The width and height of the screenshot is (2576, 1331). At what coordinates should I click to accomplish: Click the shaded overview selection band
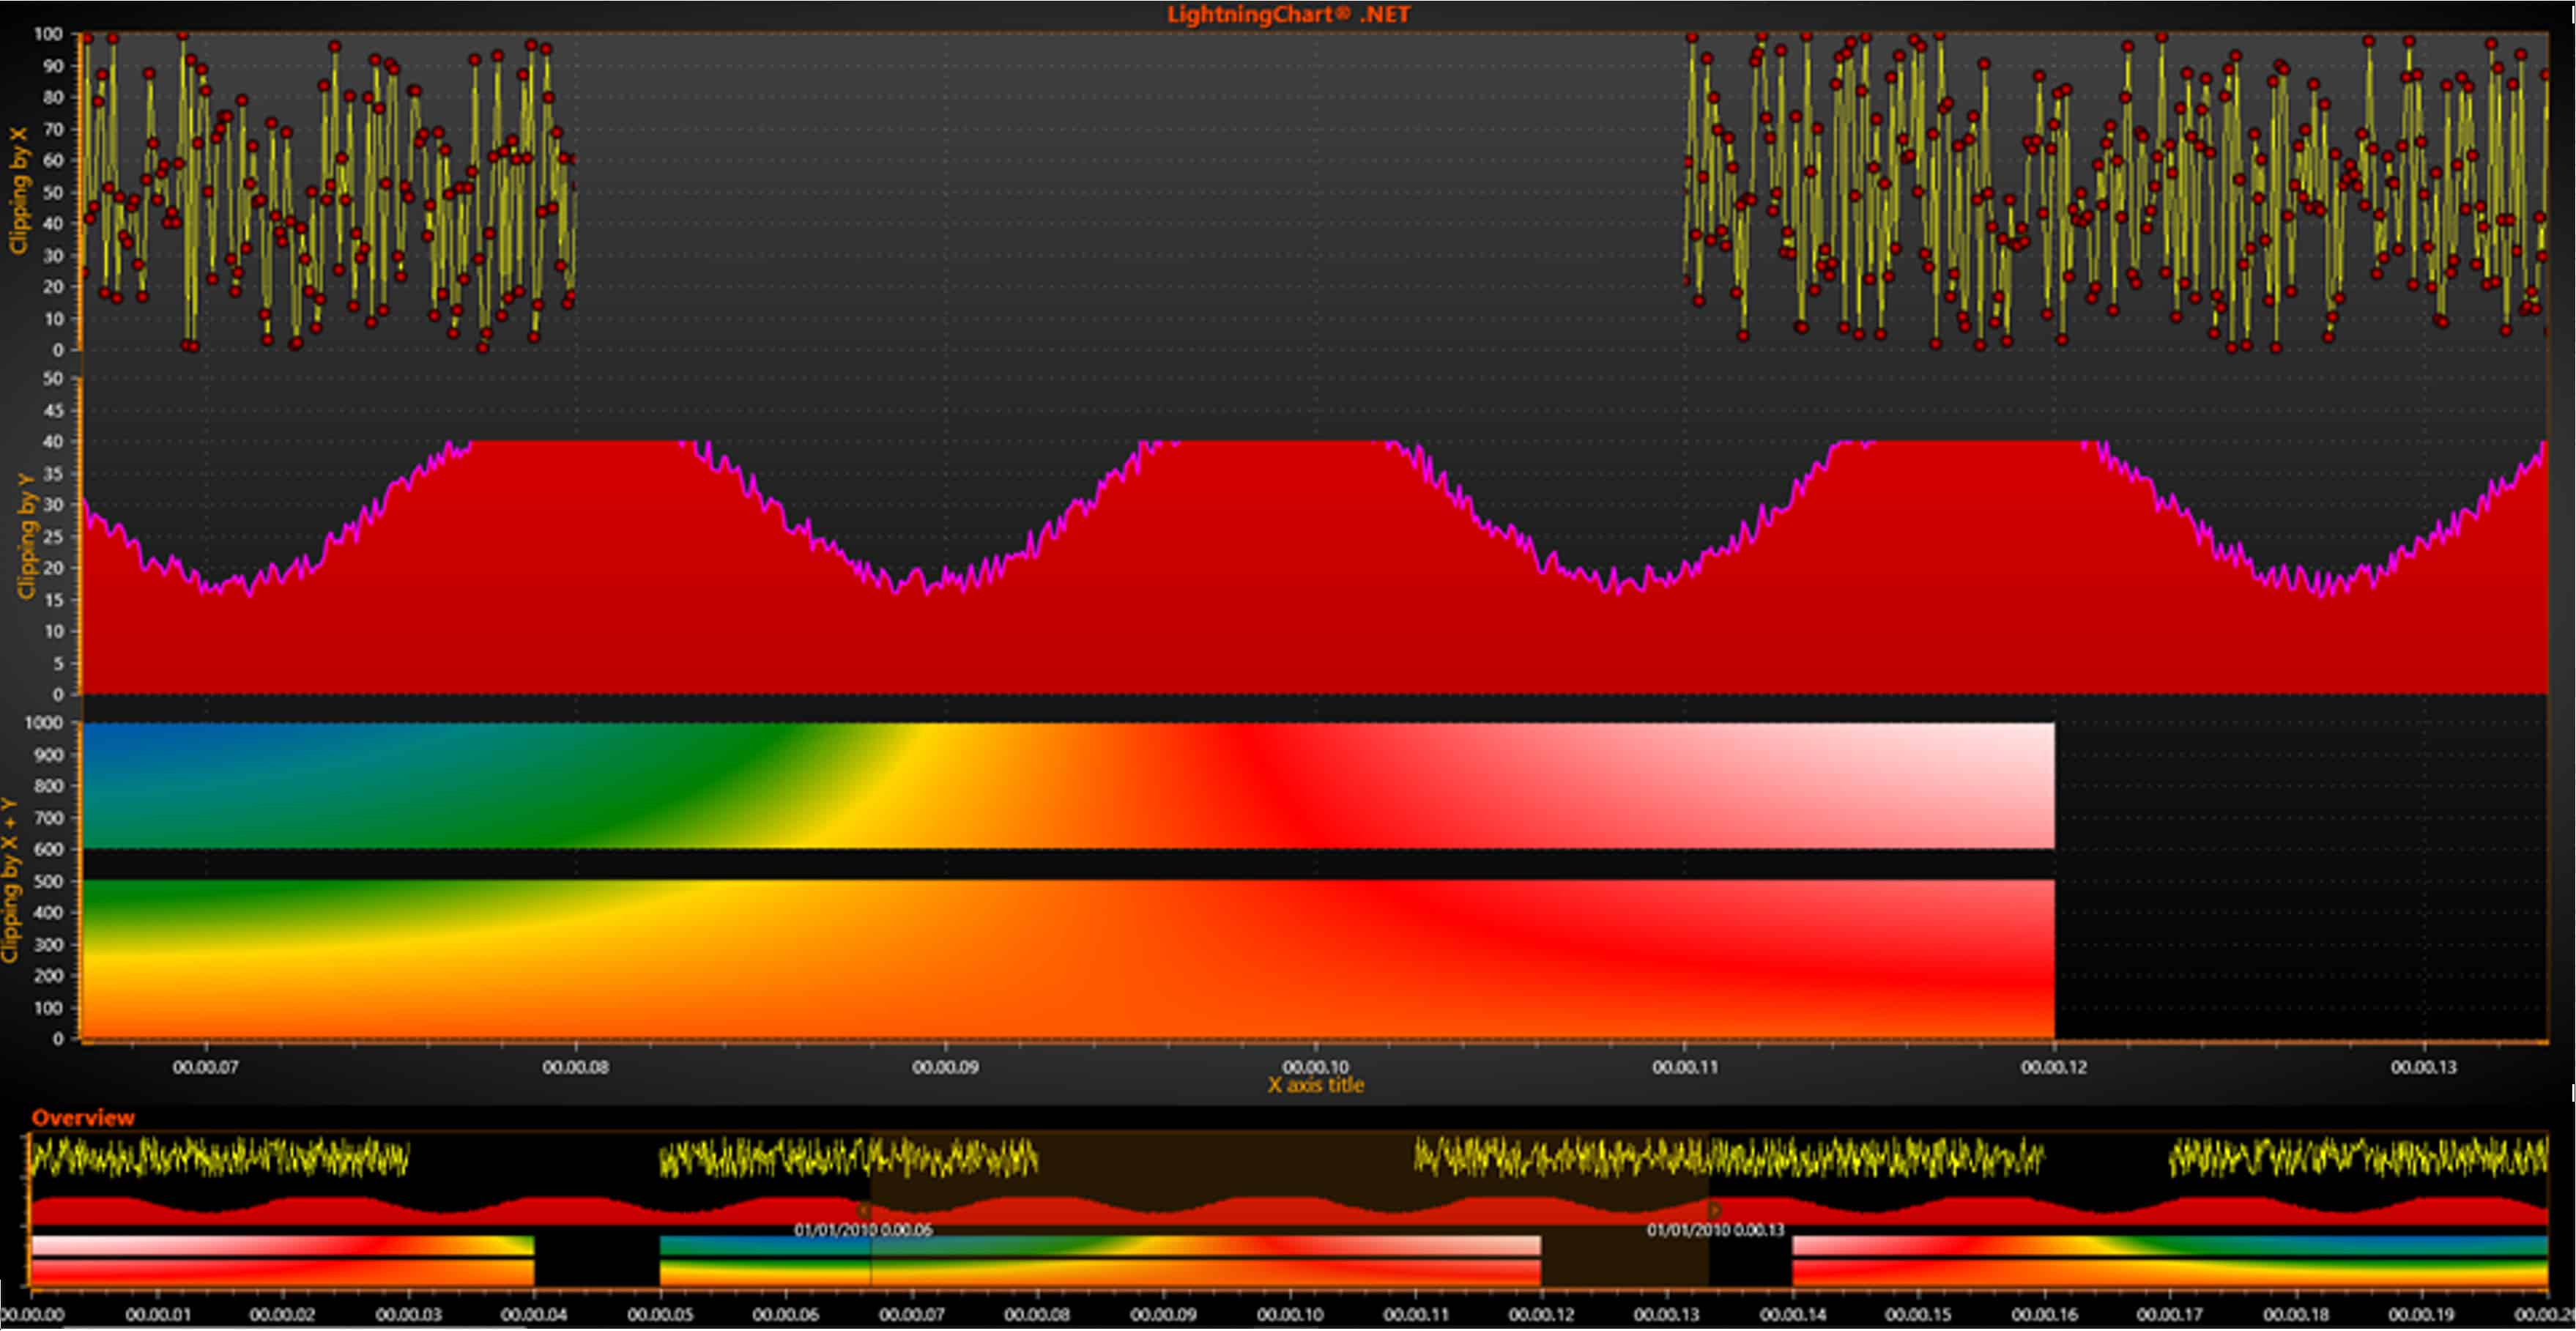point(1289,1210)
